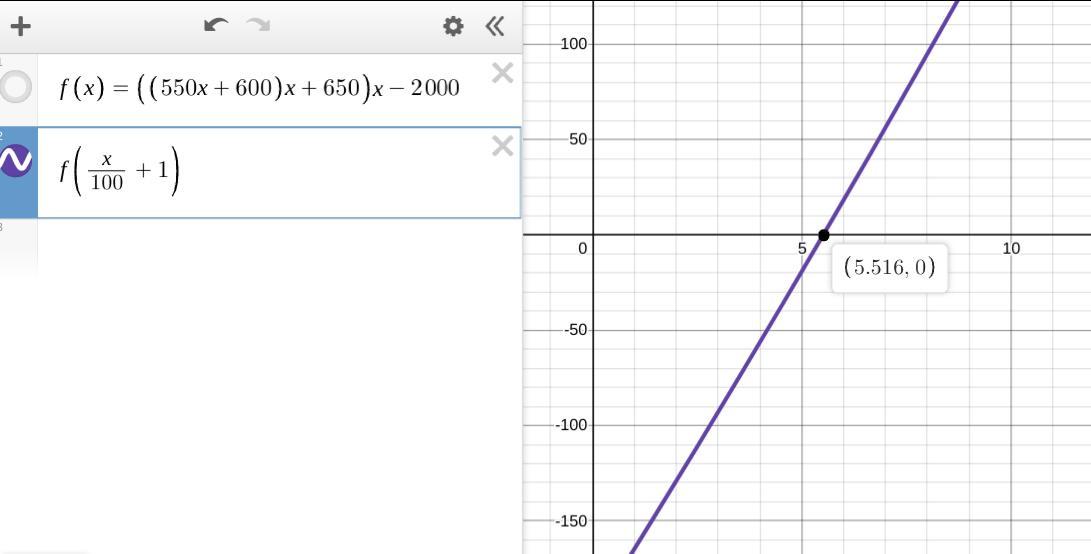The image size is (1091, 554).
Task: Click the x-axis label 5
Action: click(x=802, y=248)
